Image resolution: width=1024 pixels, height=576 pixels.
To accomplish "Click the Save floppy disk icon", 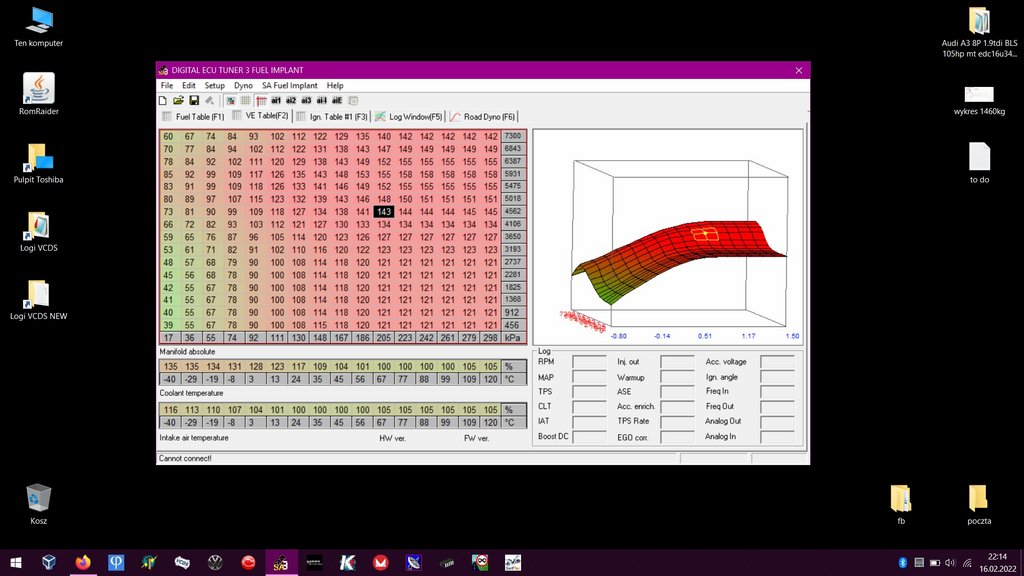I will tap(194, 101).
